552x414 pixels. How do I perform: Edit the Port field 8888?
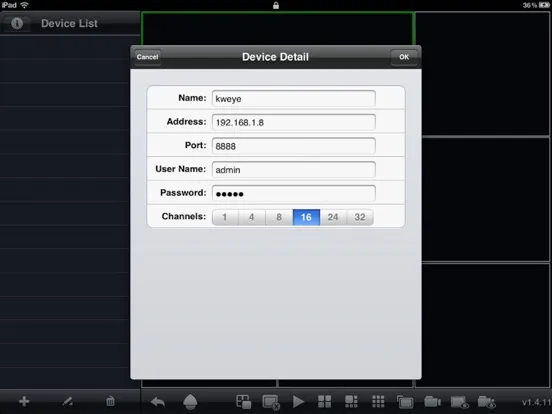coord(294,146)
